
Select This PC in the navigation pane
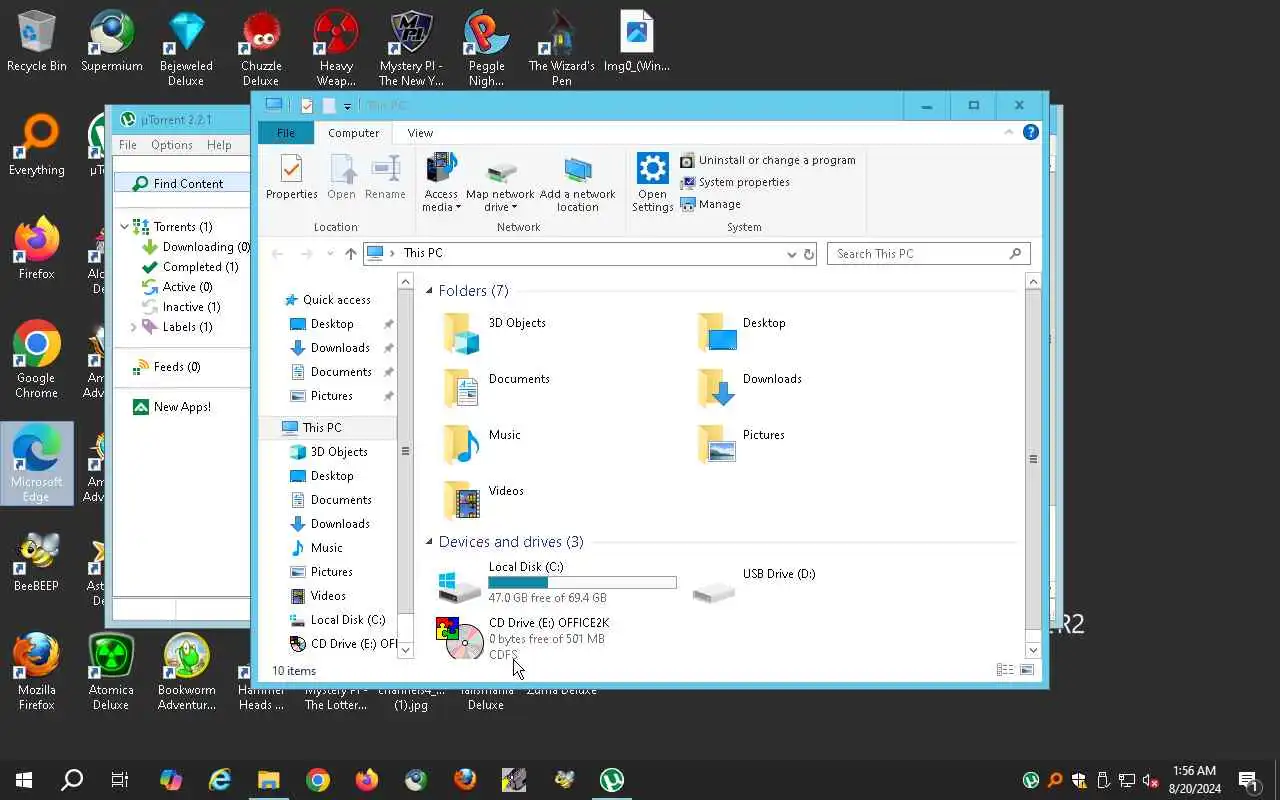click(322, 428)
